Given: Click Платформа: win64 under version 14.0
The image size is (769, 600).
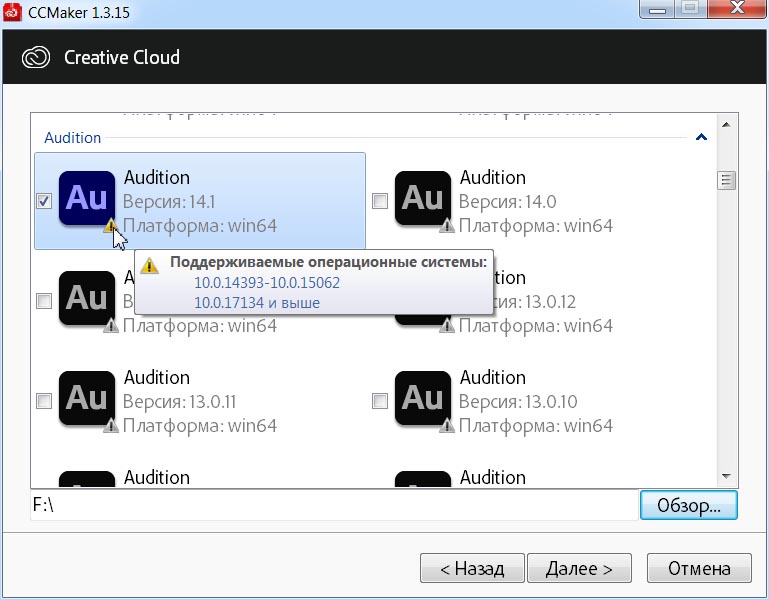Looking at the screenshot, I should click(536, 226).
